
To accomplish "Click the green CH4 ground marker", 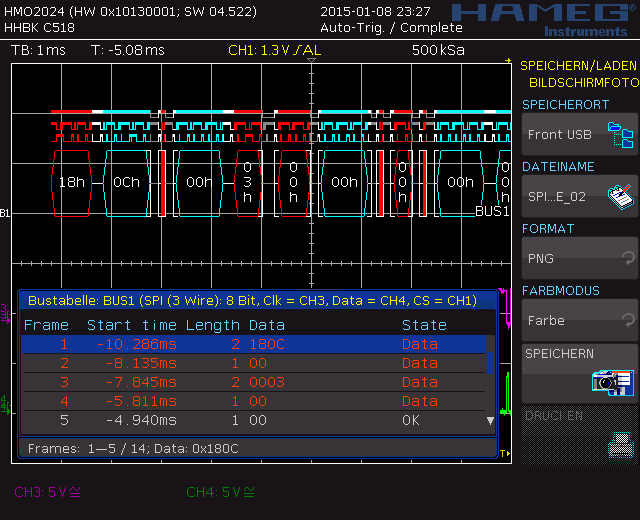I will click(x=5, y=404).
